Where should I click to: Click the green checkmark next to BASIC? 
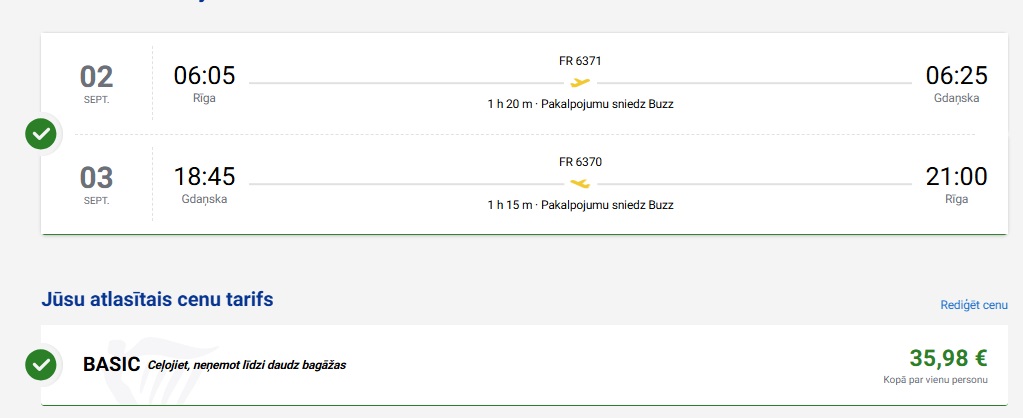click(41, 365)
